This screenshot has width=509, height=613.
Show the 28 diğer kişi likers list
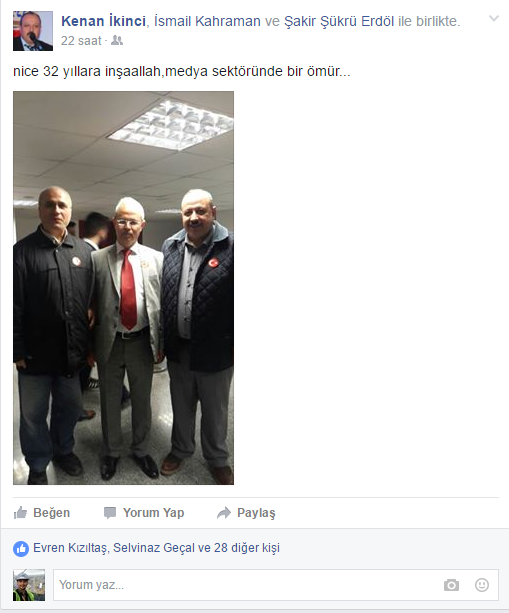(247, 548)
